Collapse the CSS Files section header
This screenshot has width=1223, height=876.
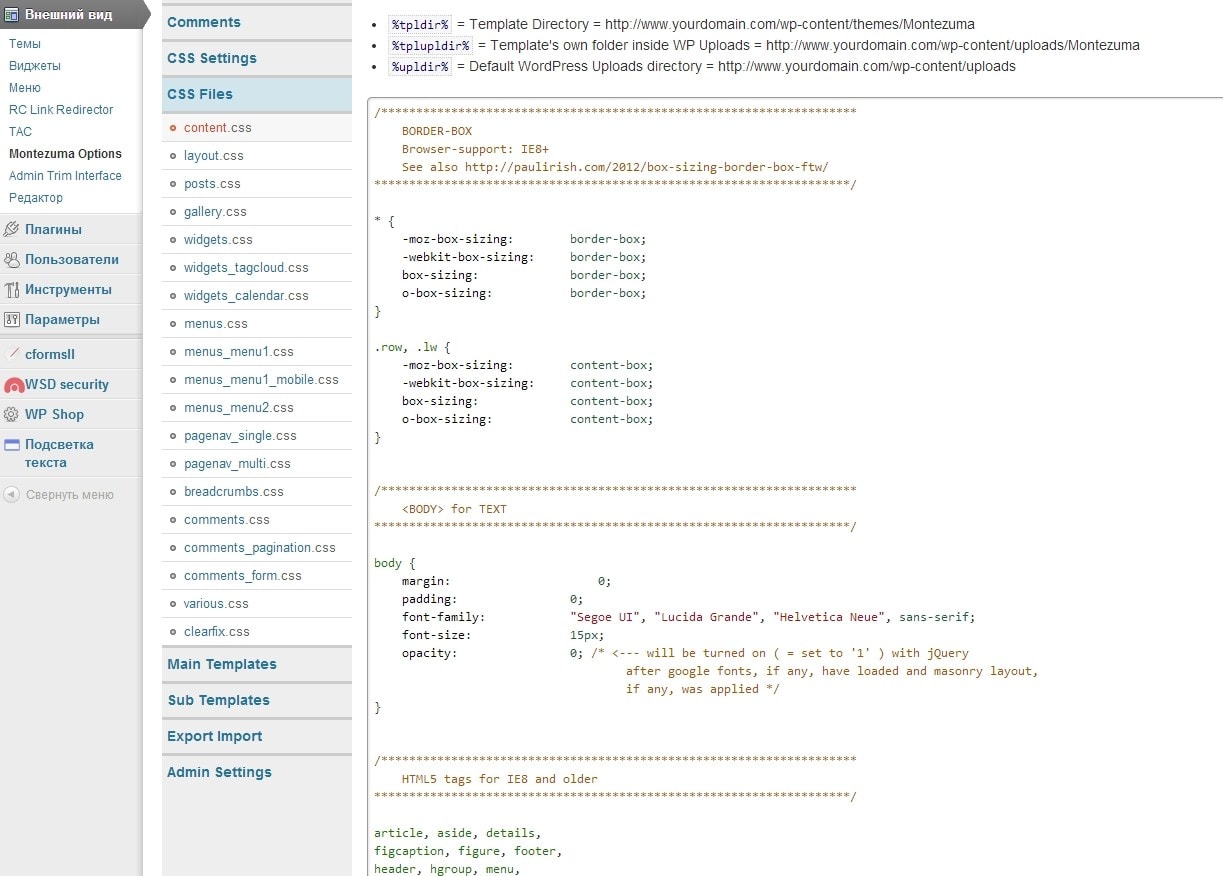click(200, 94)
